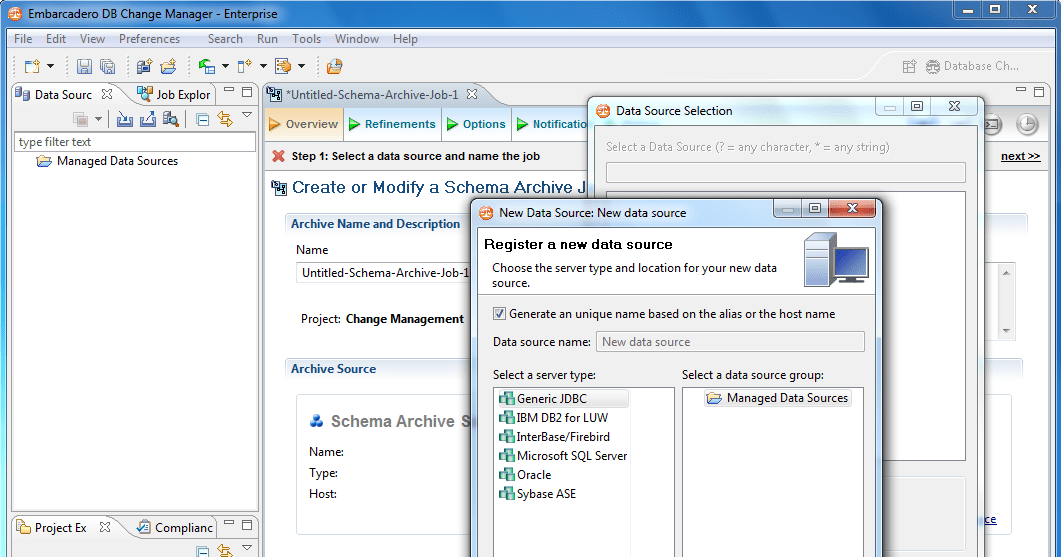Maximize the editor area
Screen dimensions: 1061x557
[x=1039, y=91]
